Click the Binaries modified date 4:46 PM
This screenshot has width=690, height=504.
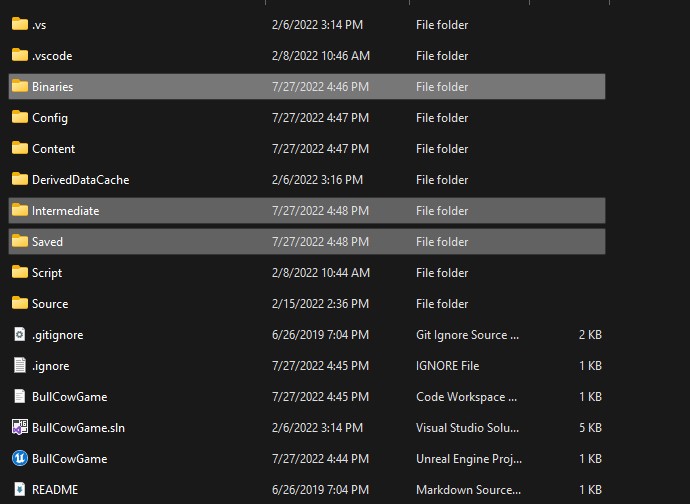(x=318, y=86)
